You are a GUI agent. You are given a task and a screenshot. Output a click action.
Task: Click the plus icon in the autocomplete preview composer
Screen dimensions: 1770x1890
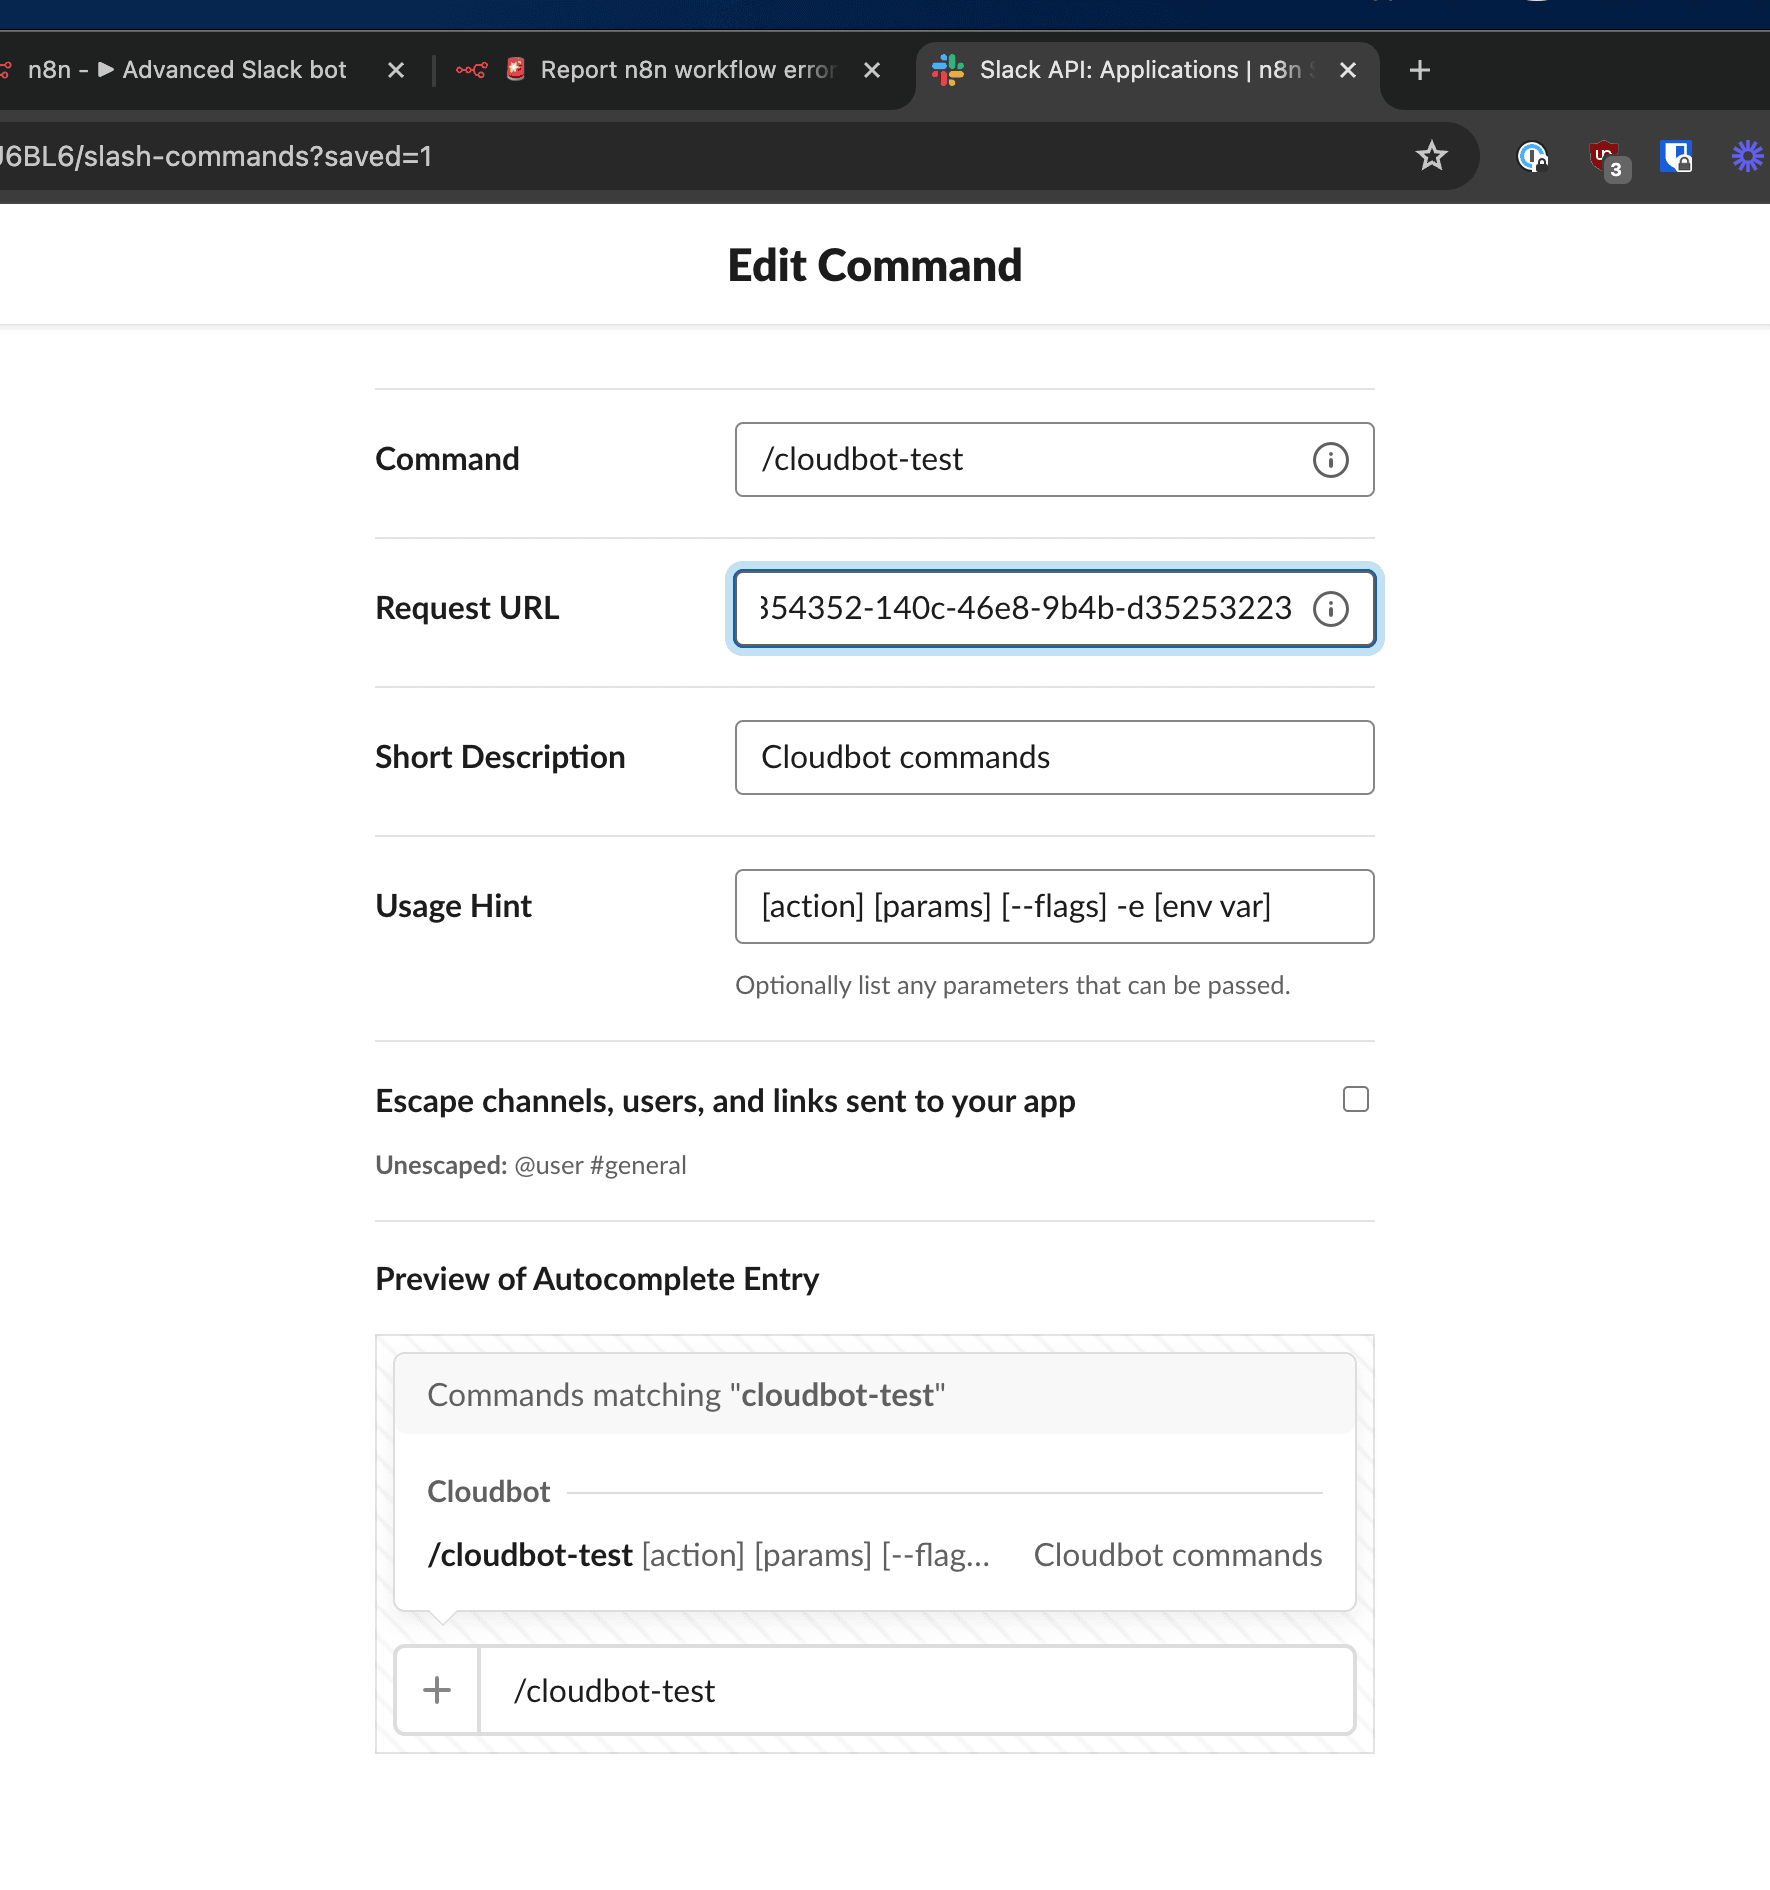click(x=437, y=1690)
